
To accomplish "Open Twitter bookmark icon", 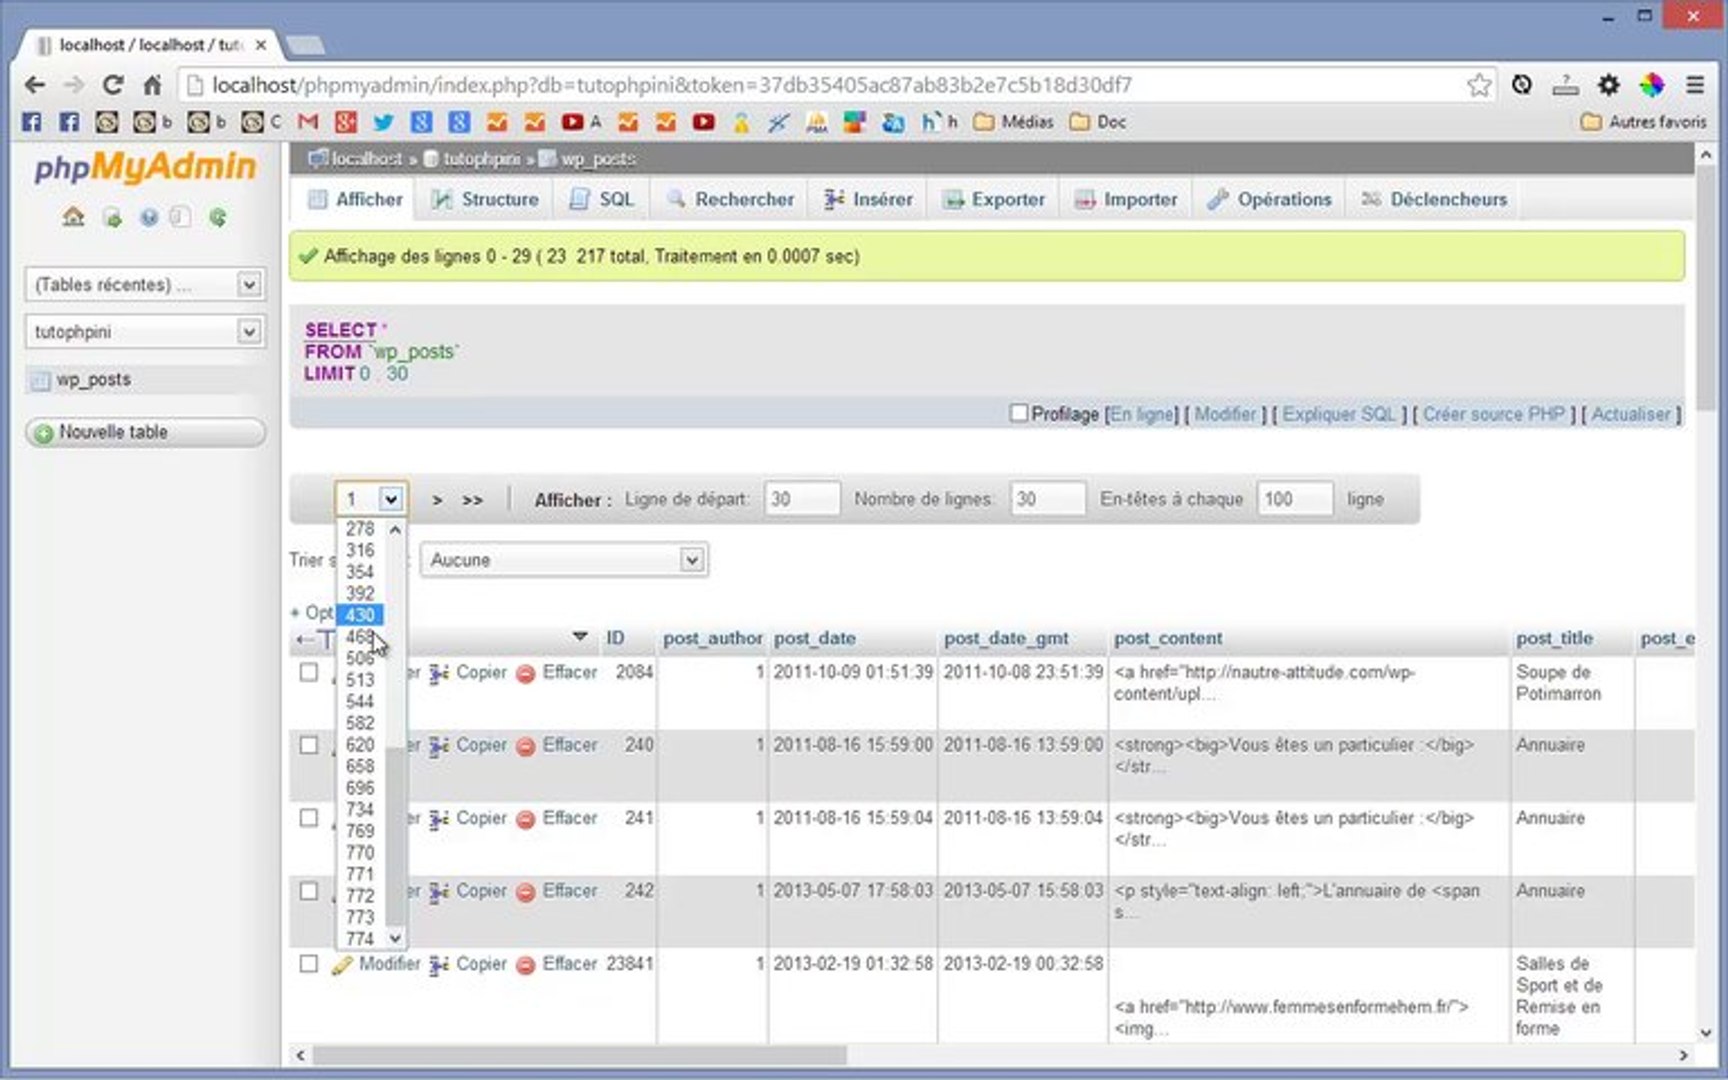I will [x=383, y=122].
